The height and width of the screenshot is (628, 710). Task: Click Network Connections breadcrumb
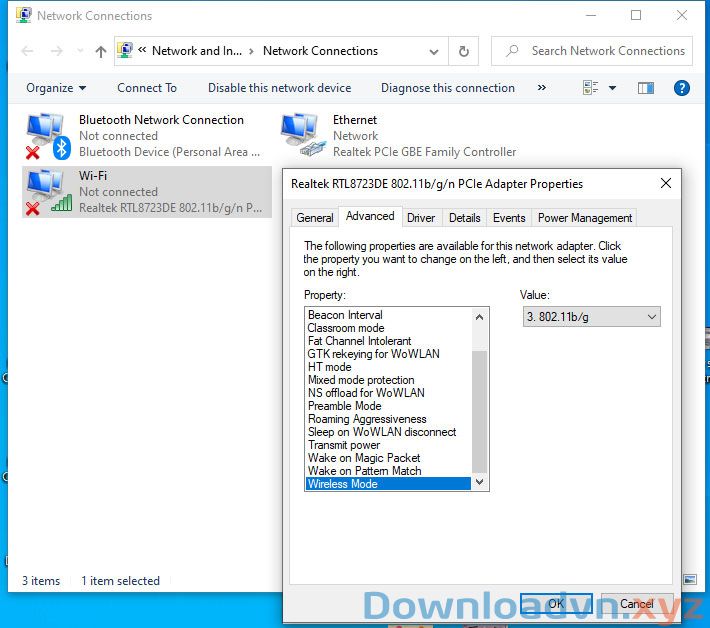(x=320, y=51)
